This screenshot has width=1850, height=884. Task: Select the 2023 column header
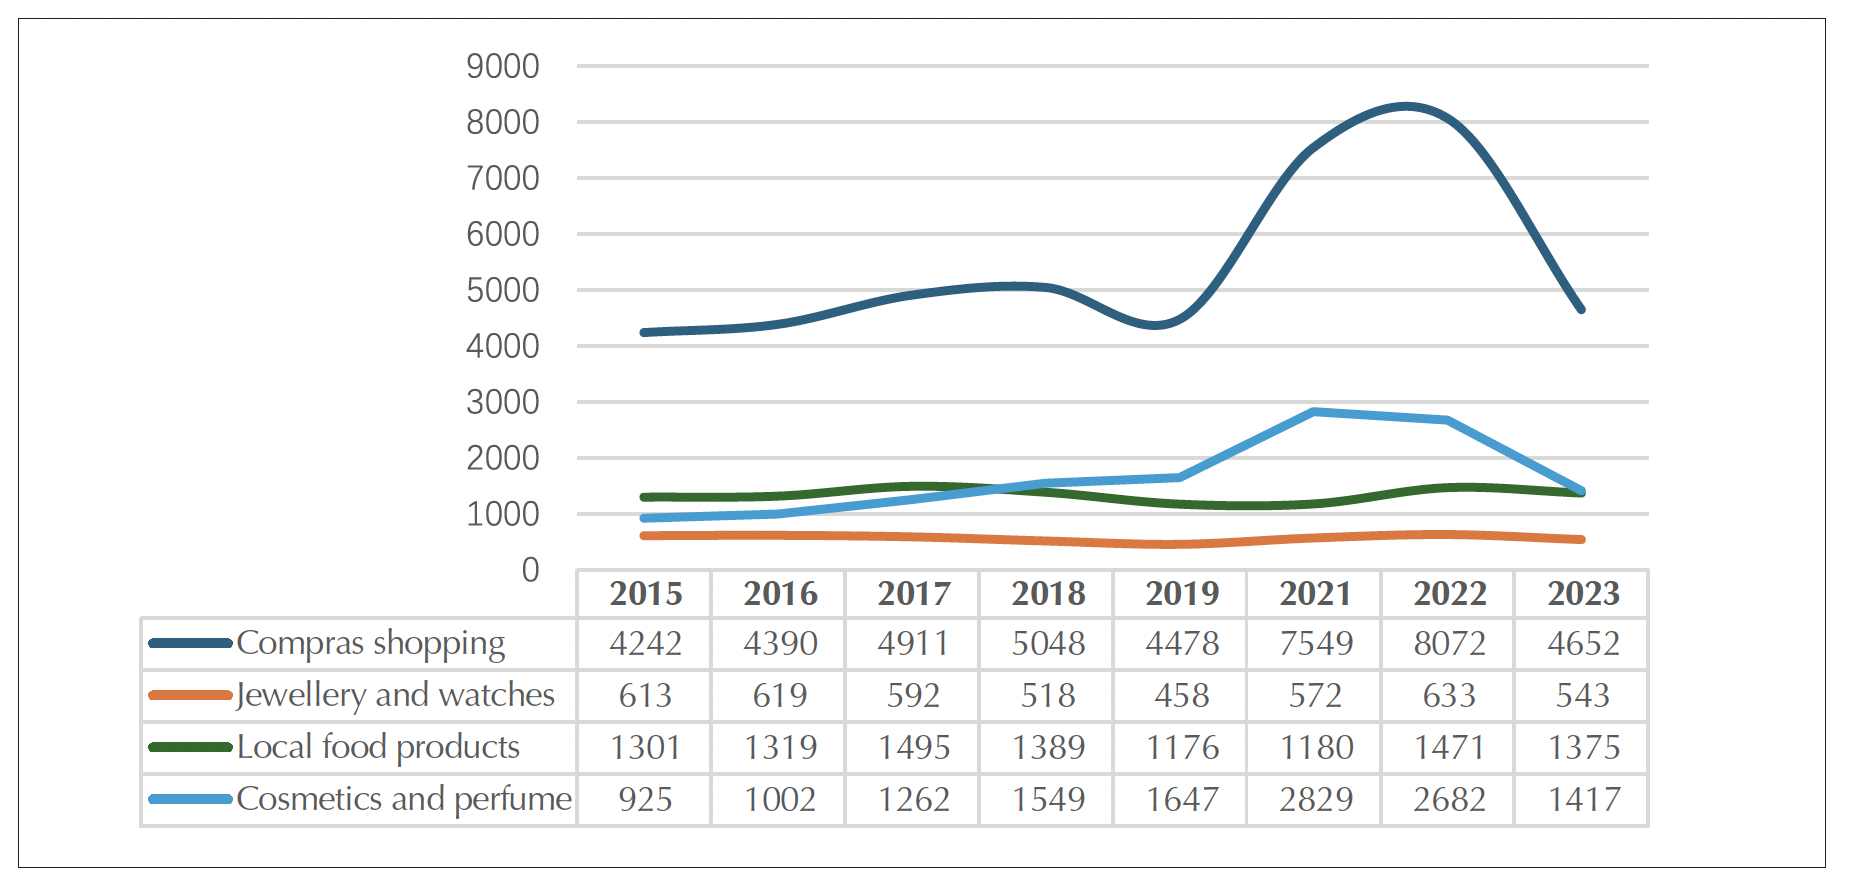click(x=1583, y=593)
